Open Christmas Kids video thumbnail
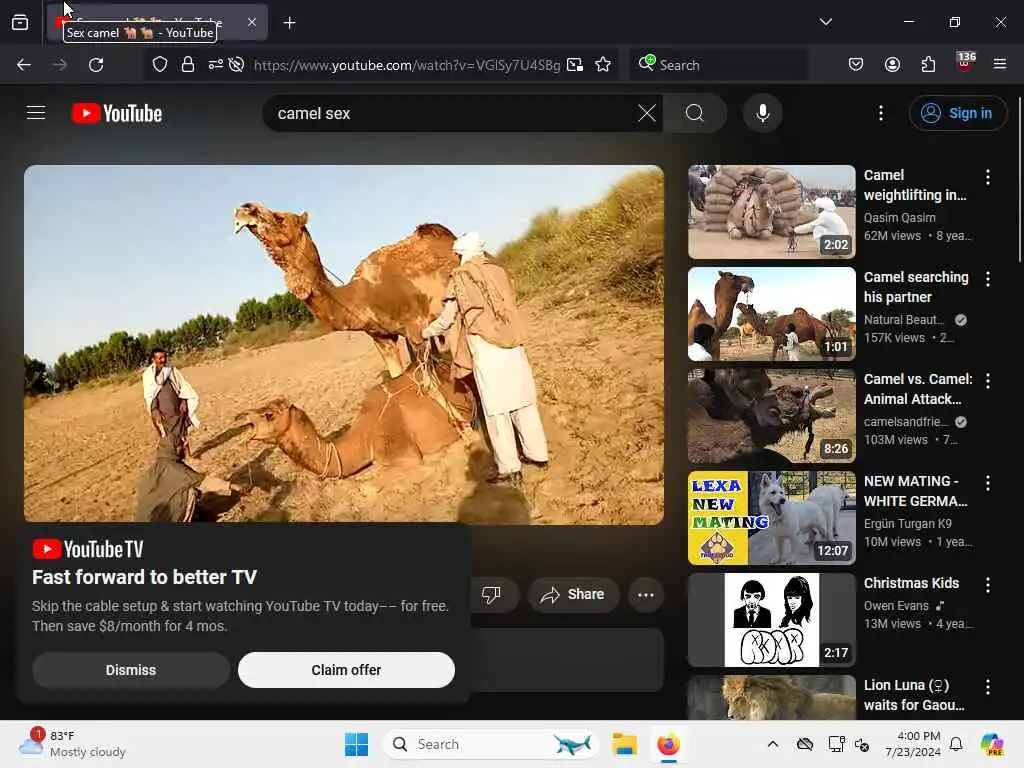 click(771, 620)
